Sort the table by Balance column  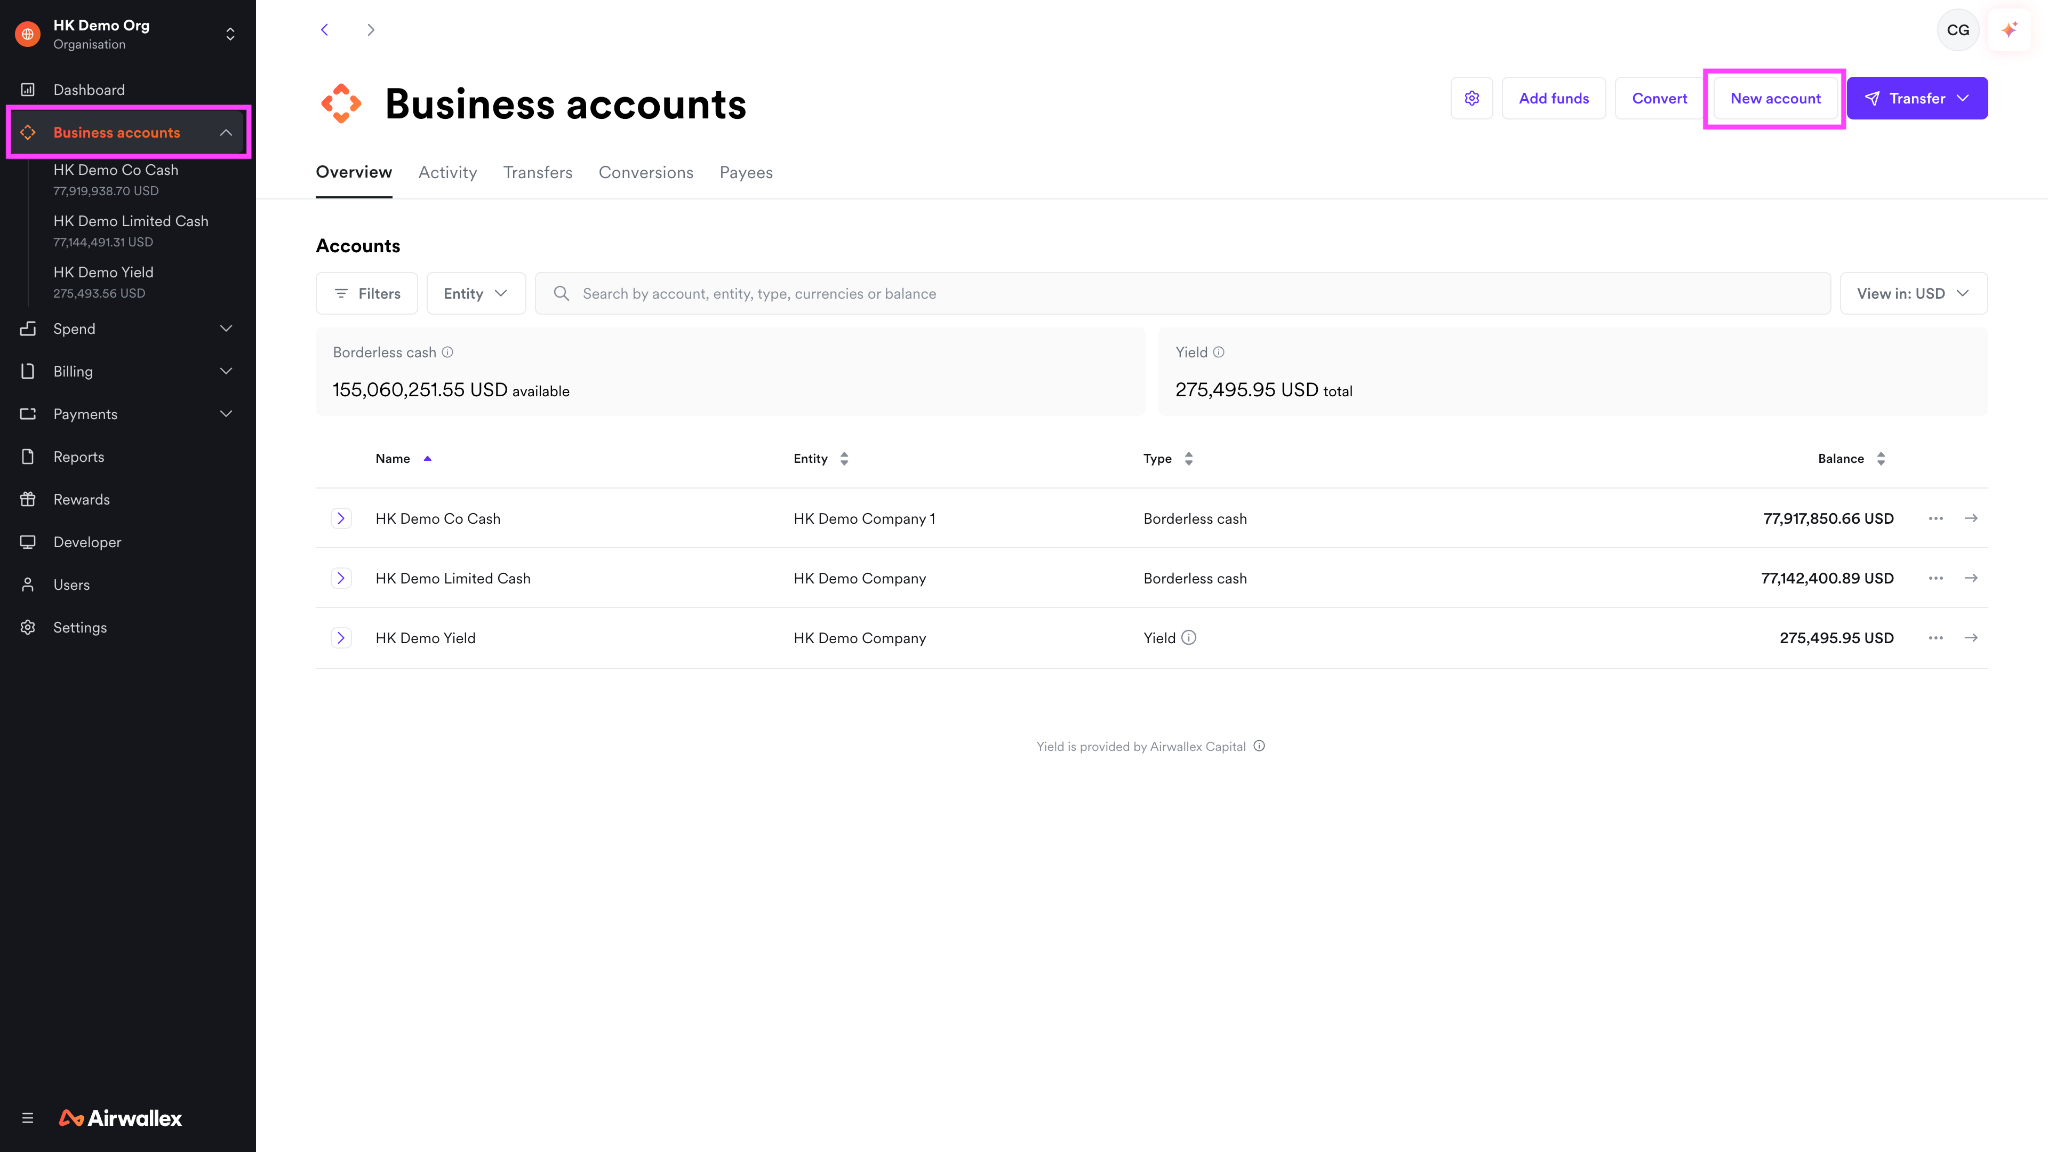point(1852,459)
